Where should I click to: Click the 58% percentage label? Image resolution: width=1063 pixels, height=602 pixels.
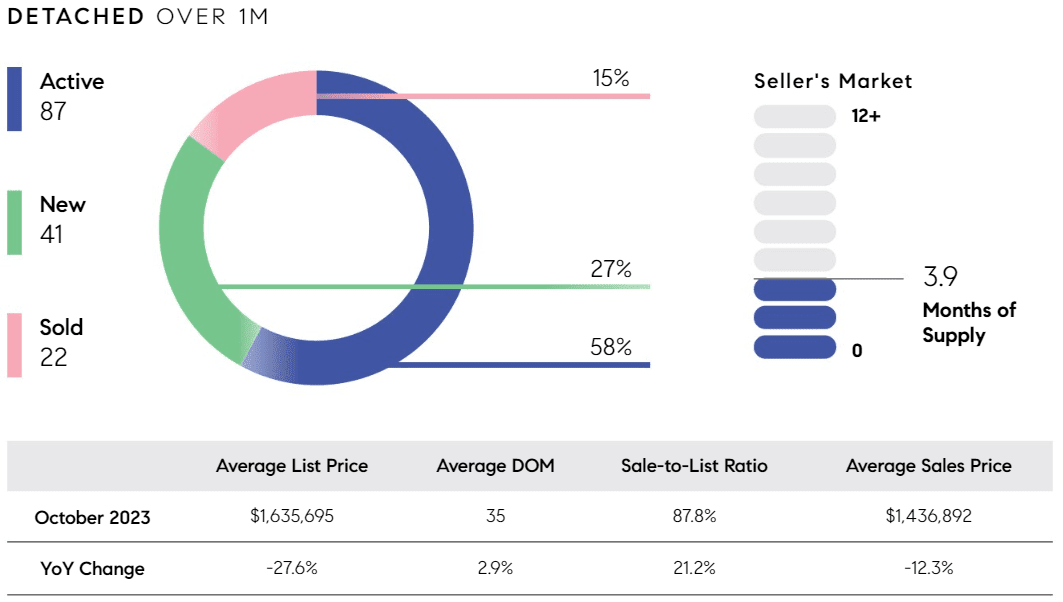[x=611, y=347]
